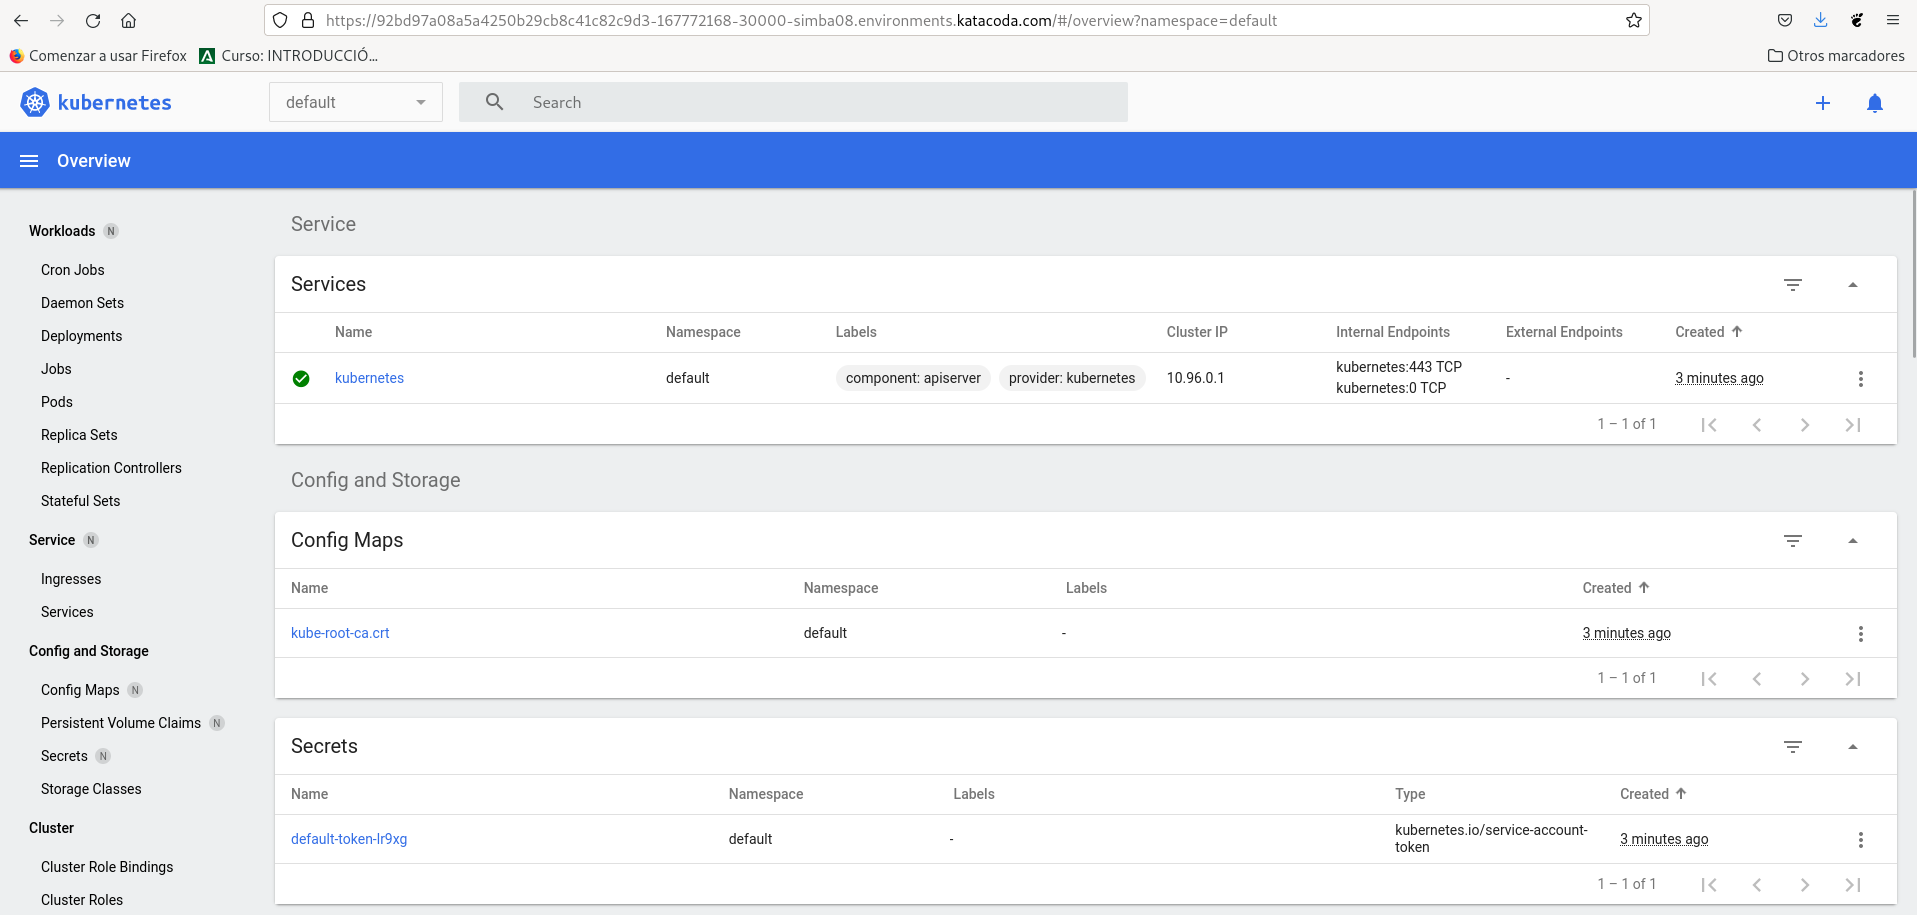Screen dimensions: 1917x915
Task: Click the plus create resource icon
Action: [1823, 103]
